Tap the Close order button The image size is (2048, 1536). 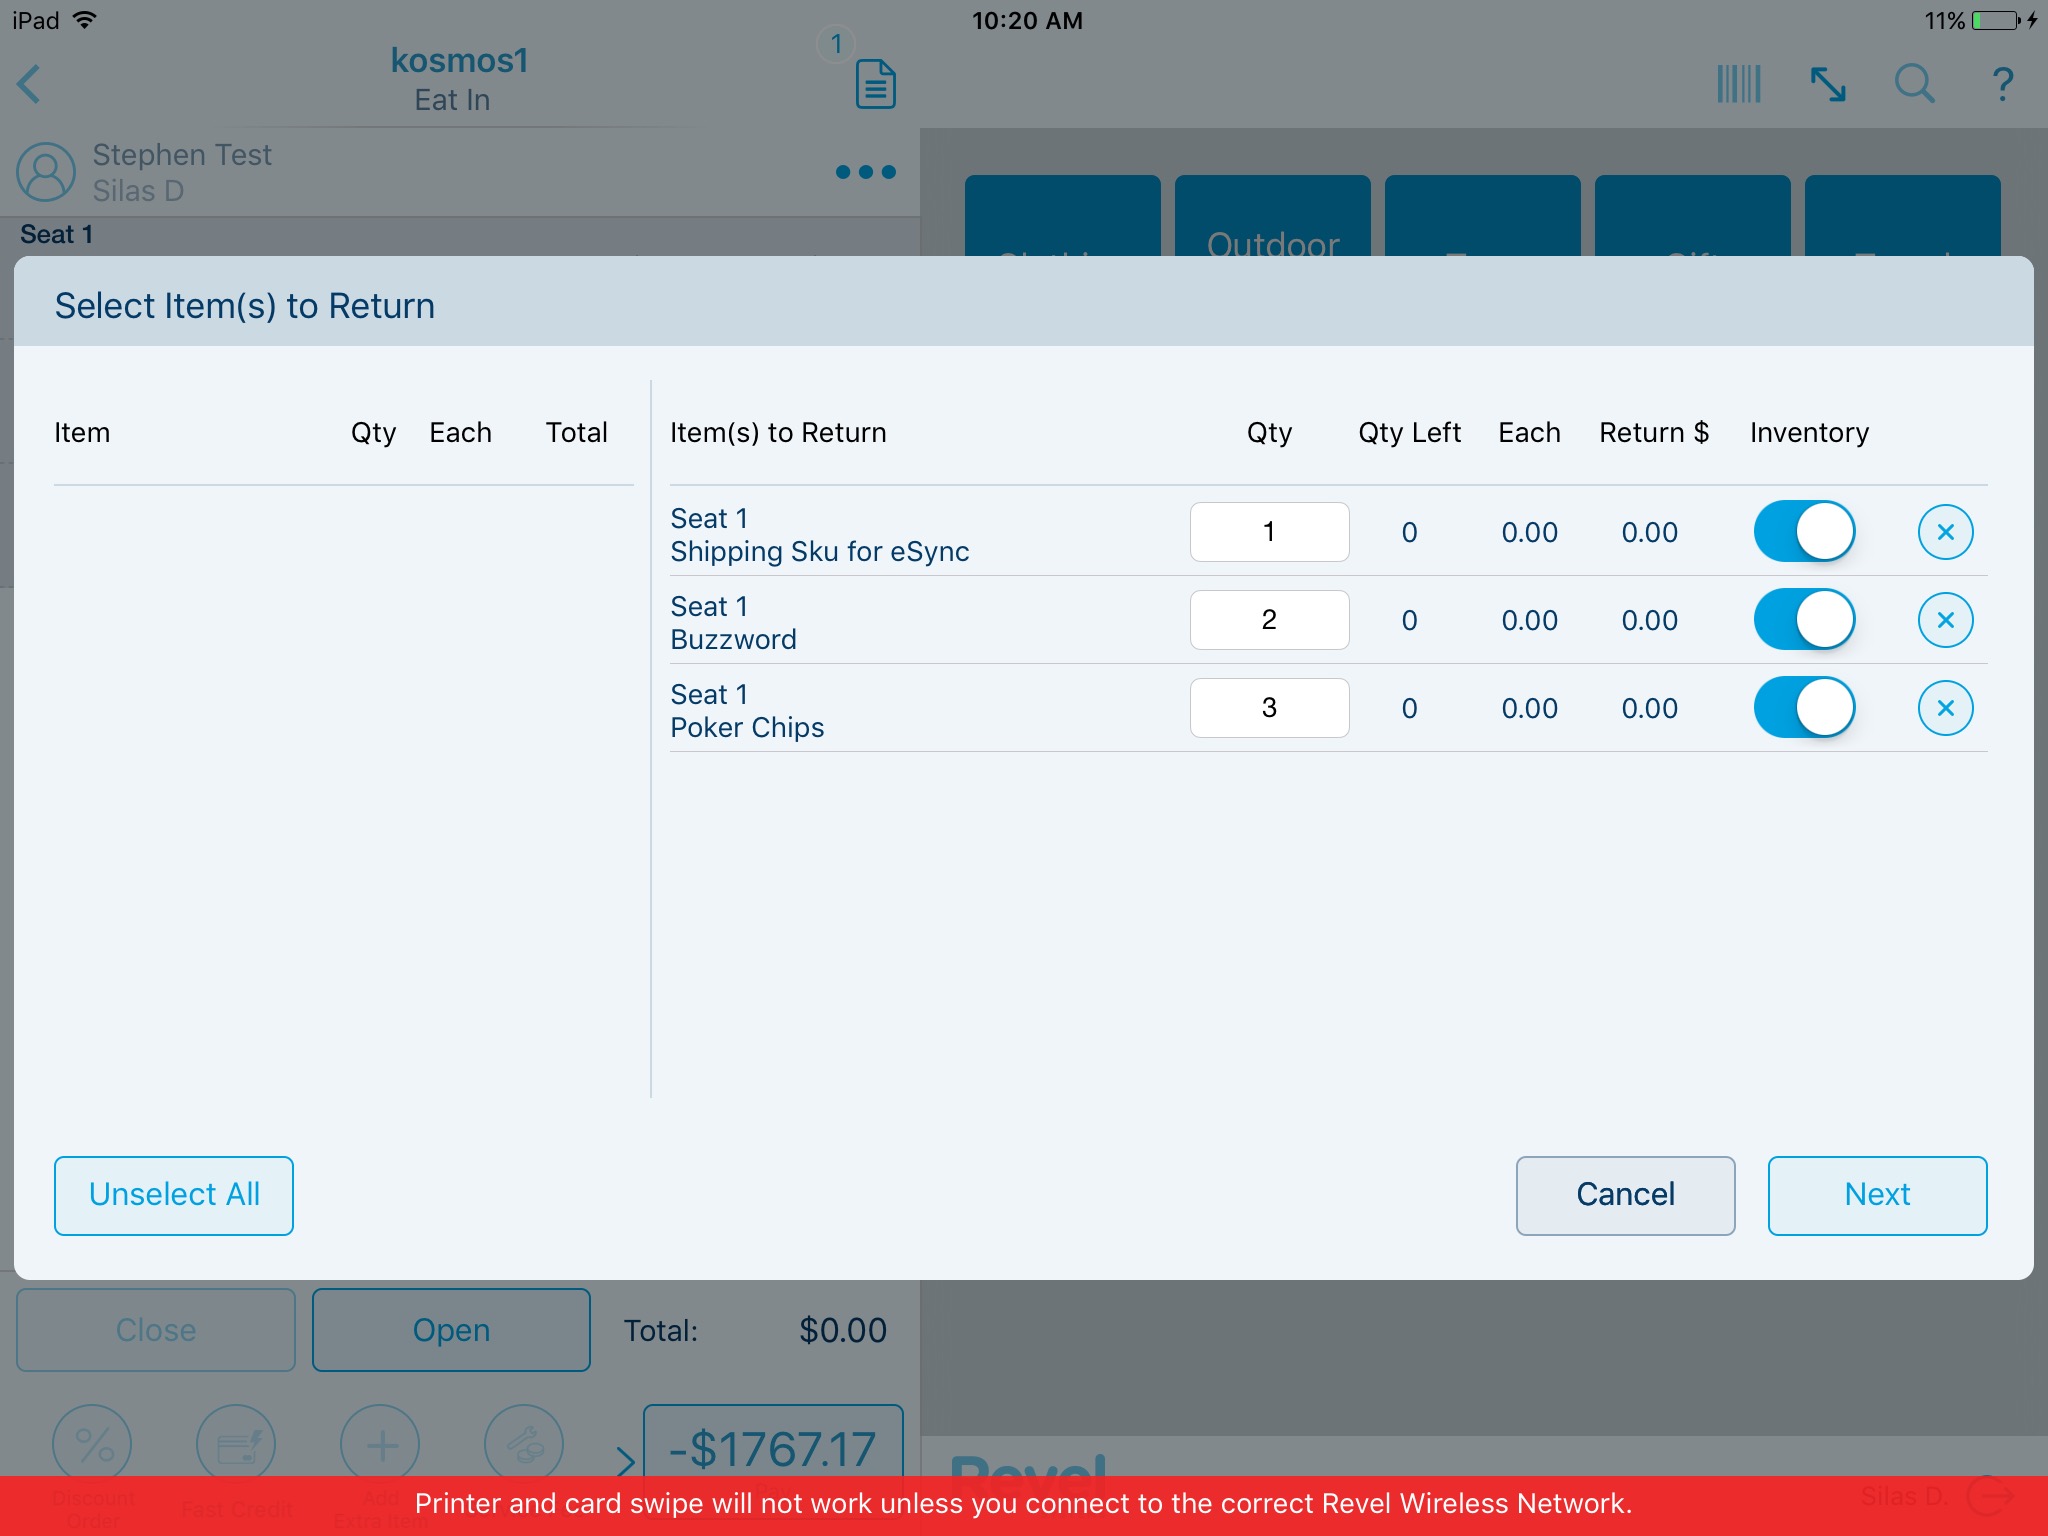pos(156,1330)
